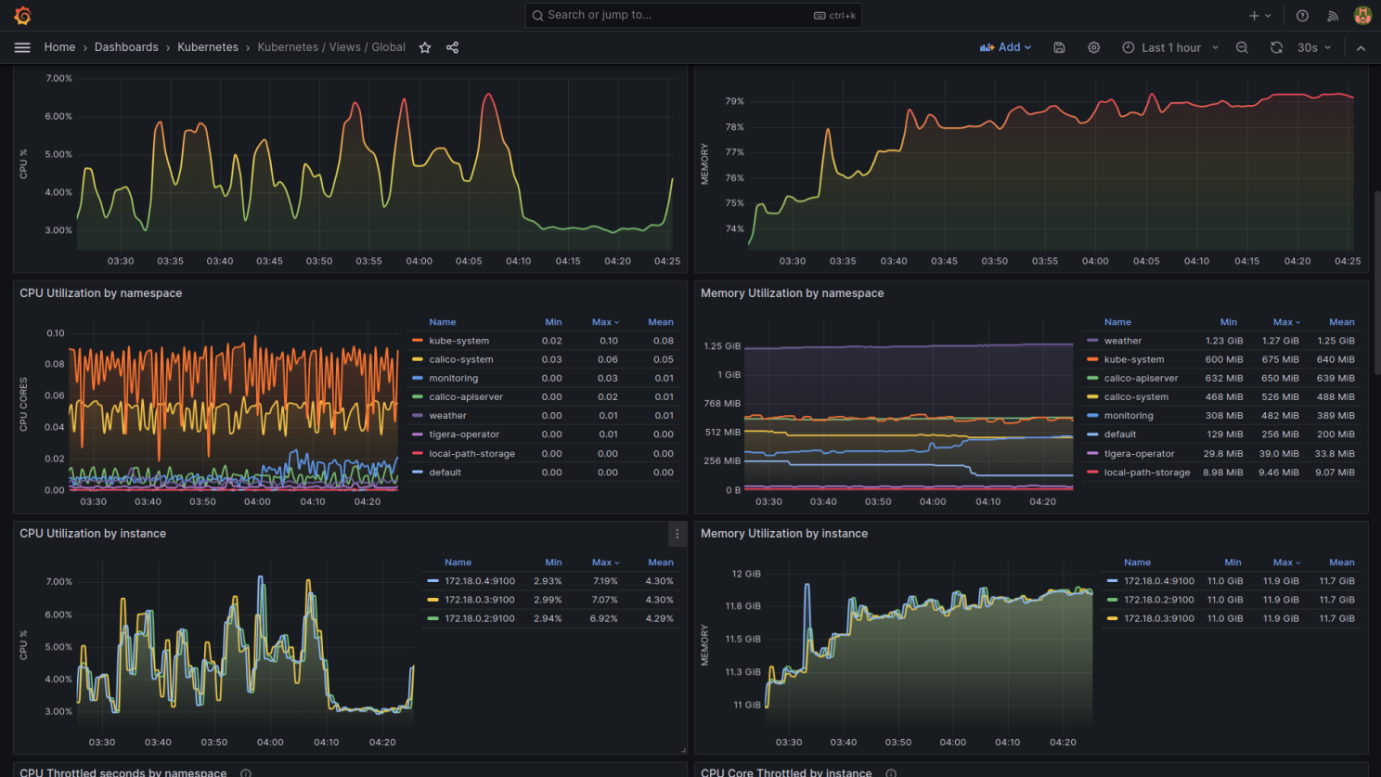Sort CPU namespace legend by Min column
Screen dimensions: 1381x777
[553, 322]
